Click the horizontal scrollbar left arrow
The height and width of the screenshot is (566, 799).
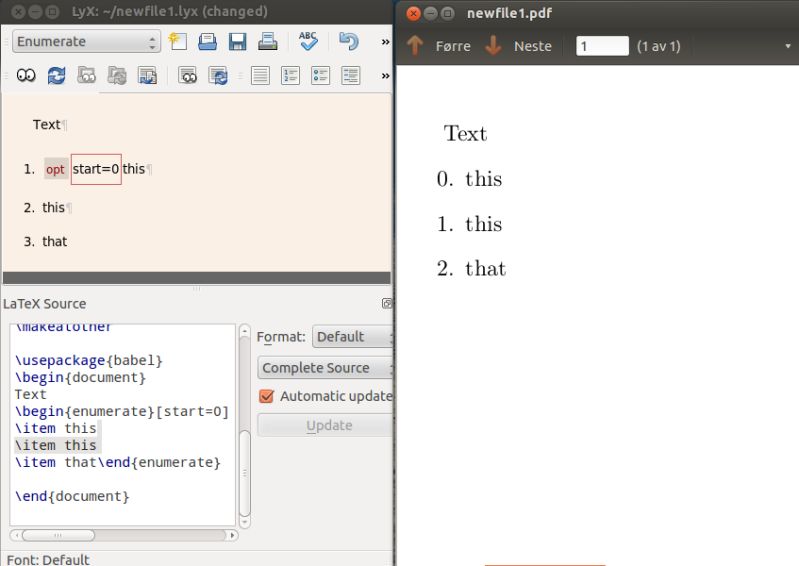pyautogui.click(x=16, y=535)
